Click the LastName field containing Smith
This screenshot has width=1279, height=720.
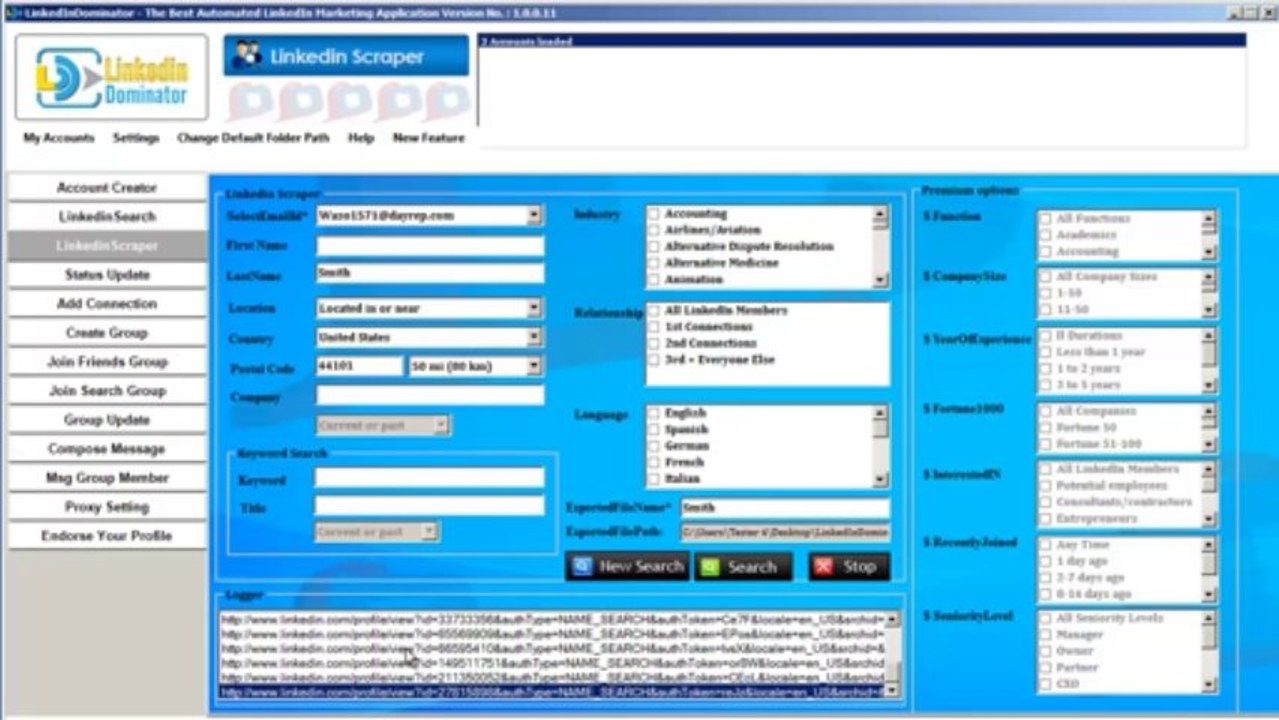pos(430,273)
